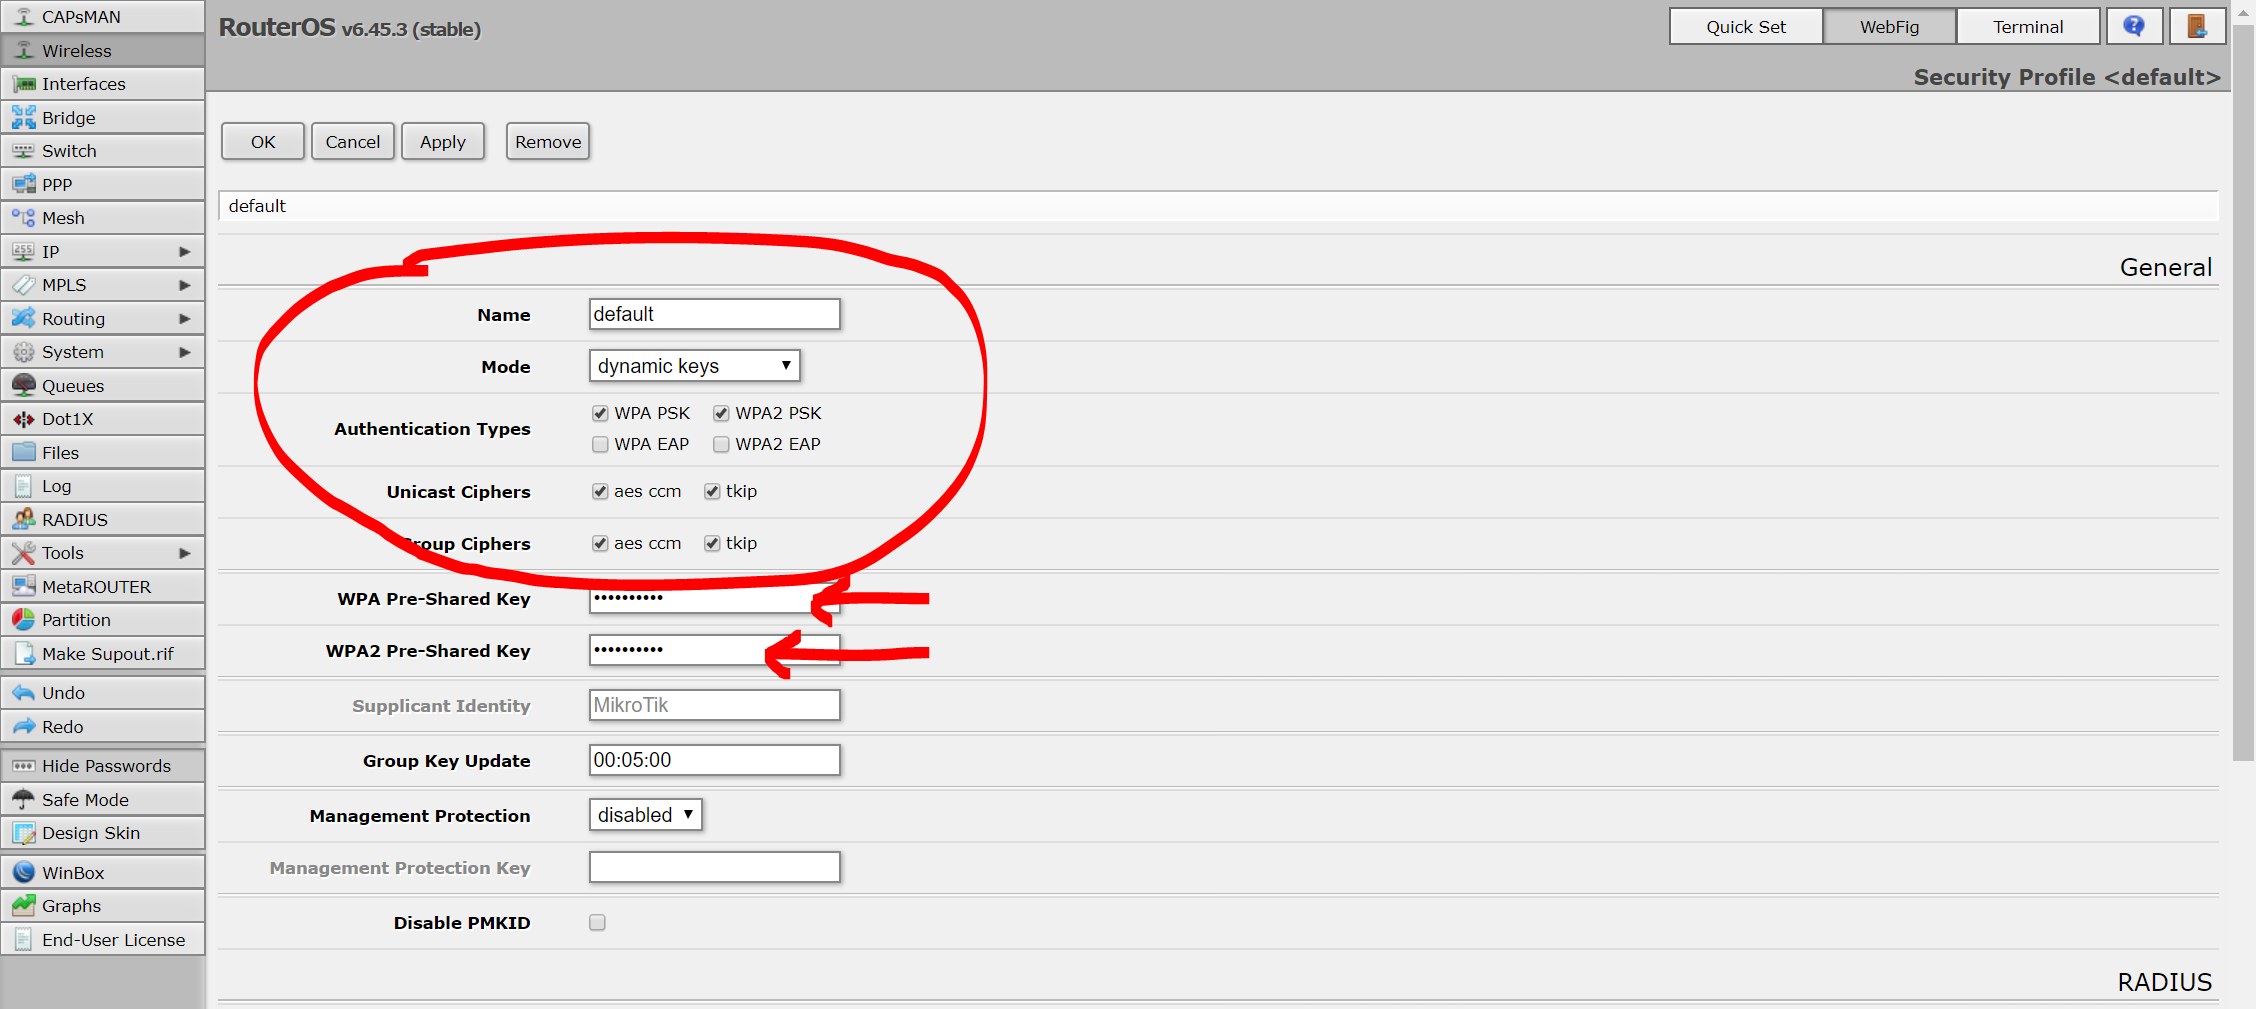Image resolution: width=2256 pixels, height=1009 pixels.
Task: Click the Queues icon in sidebar
Action: coord(24,386)
